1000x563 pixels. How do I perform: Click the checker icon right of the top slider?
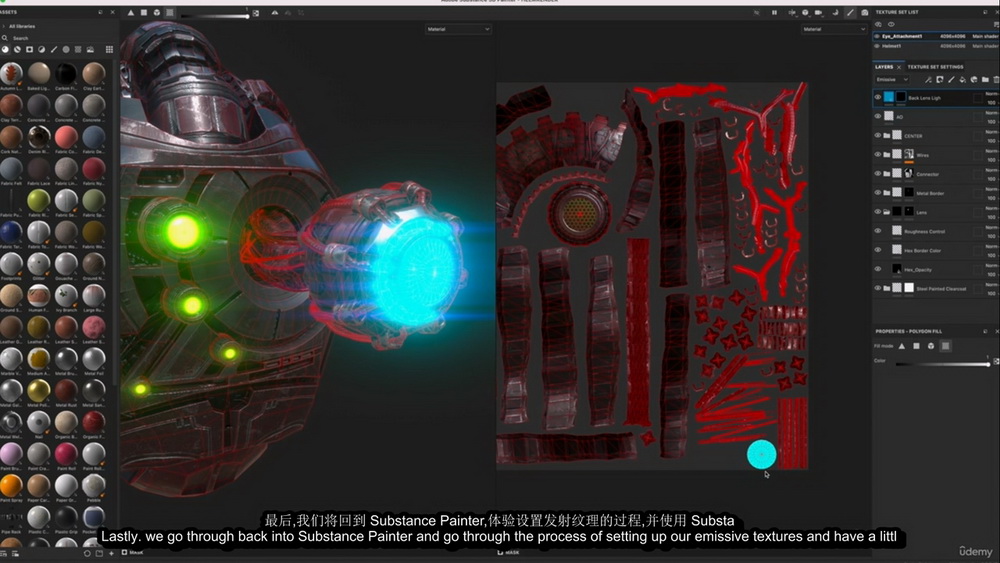[x=256, y=13]
